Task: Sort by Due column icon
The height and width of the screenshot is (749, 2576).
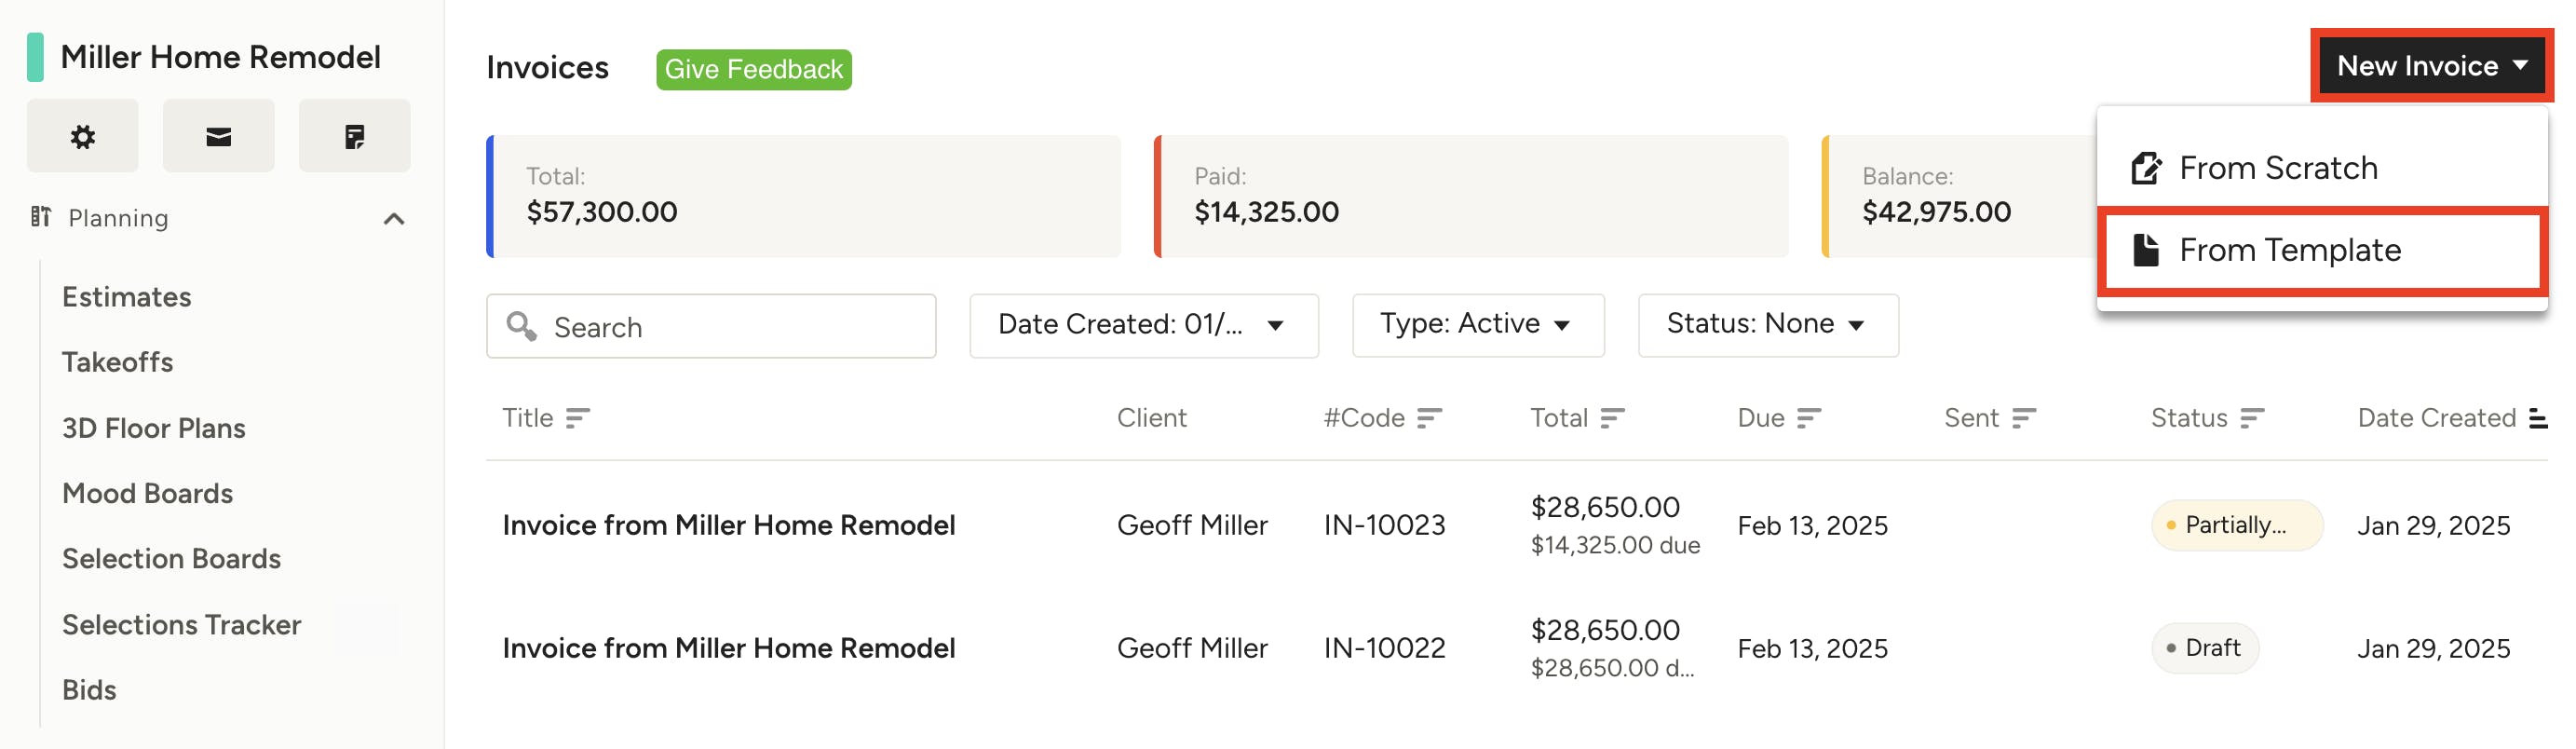Action: (1808, 418)
